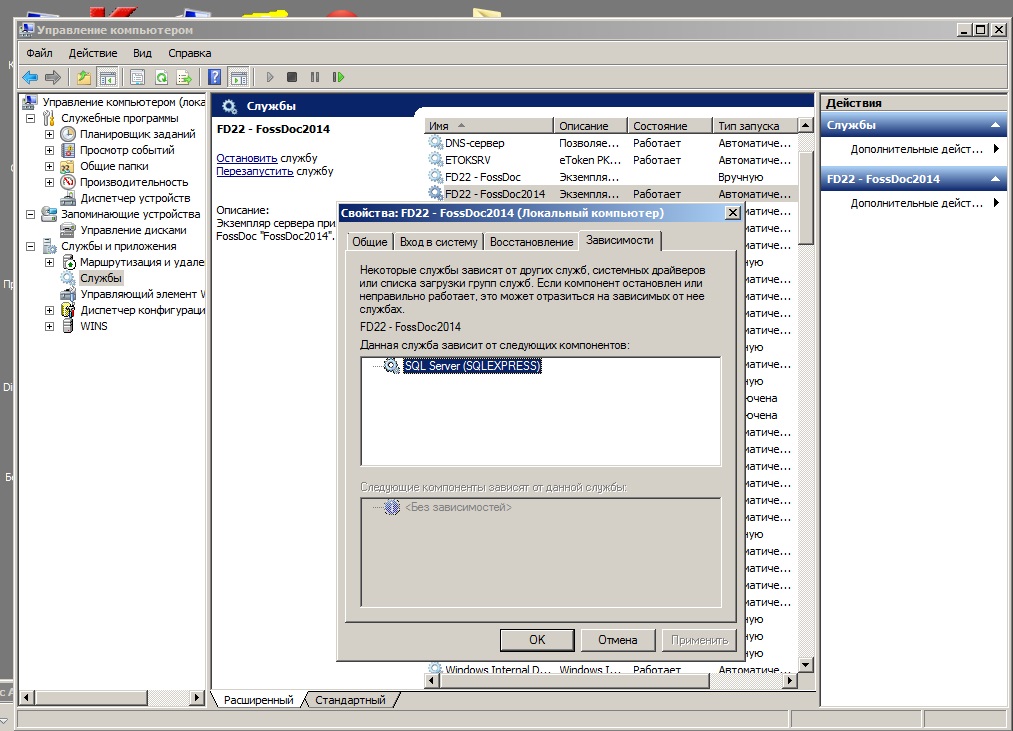This screenshot has width=1013, height=731.
Task: Open the Properties toolbar icon
Action: [x=137, y=77]
